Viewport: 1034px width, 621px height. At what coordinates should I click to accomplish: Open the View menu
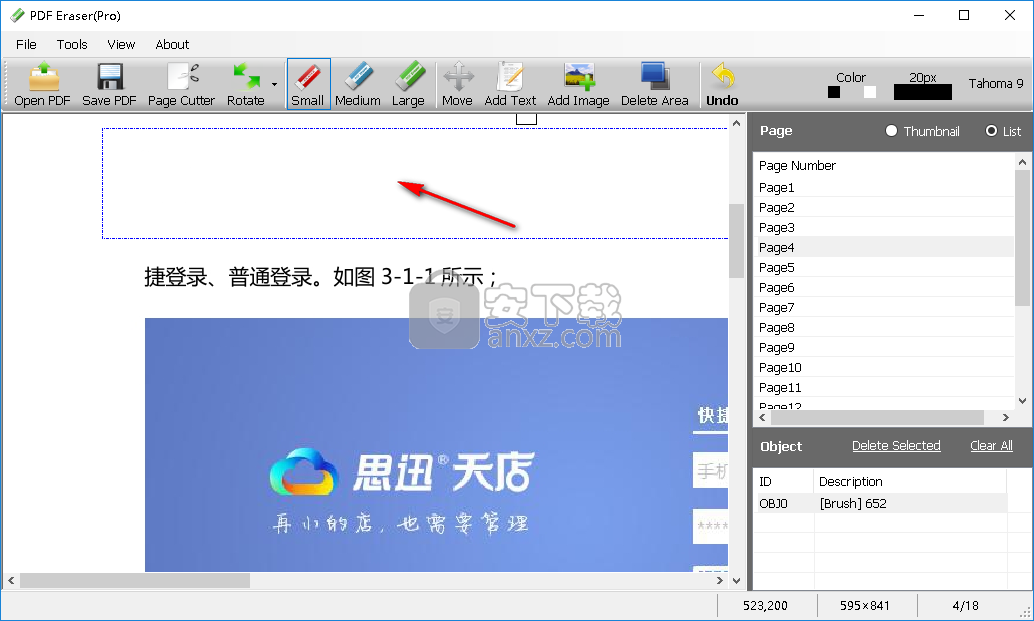tap(121, 44)
